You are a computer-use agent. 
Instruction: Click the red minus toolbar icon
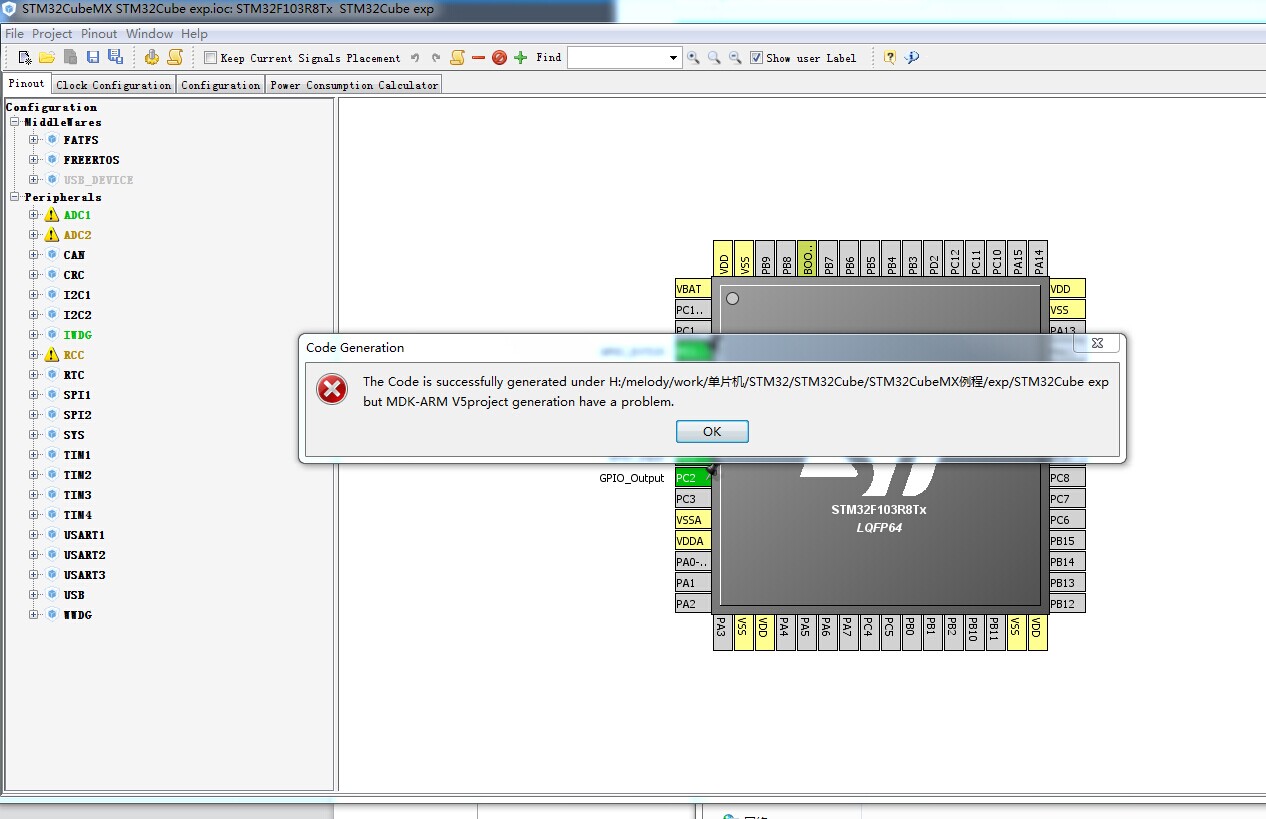[x=478, y=57]
